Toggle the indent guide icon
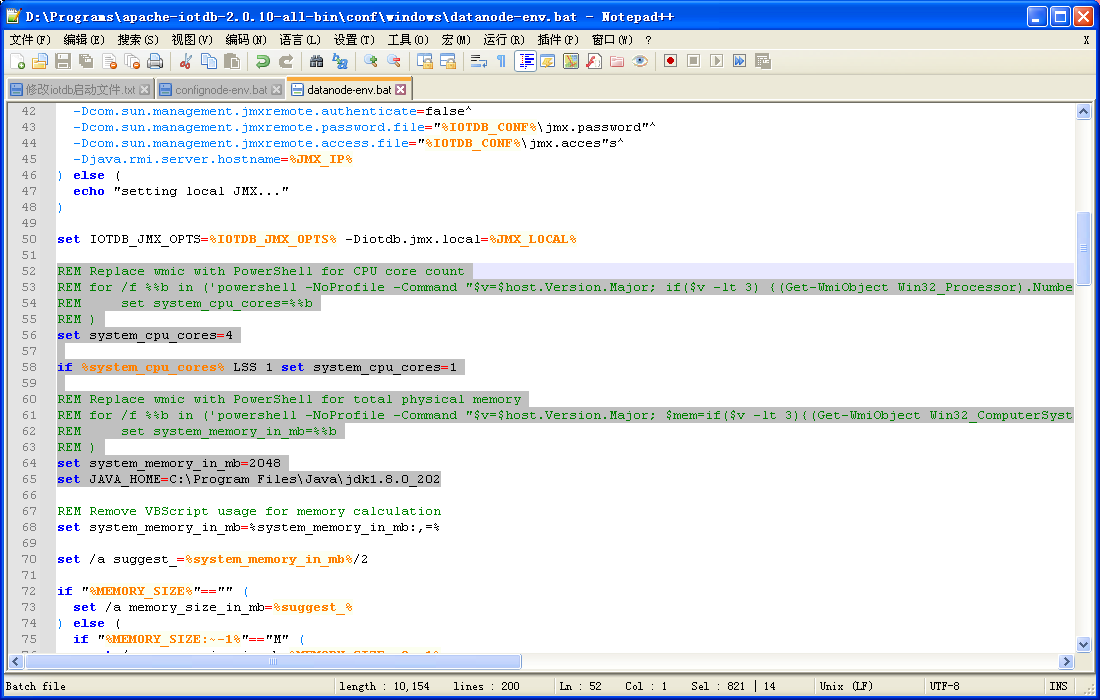The width and height of the screenshot is (1100, 700). pos(525,62)
